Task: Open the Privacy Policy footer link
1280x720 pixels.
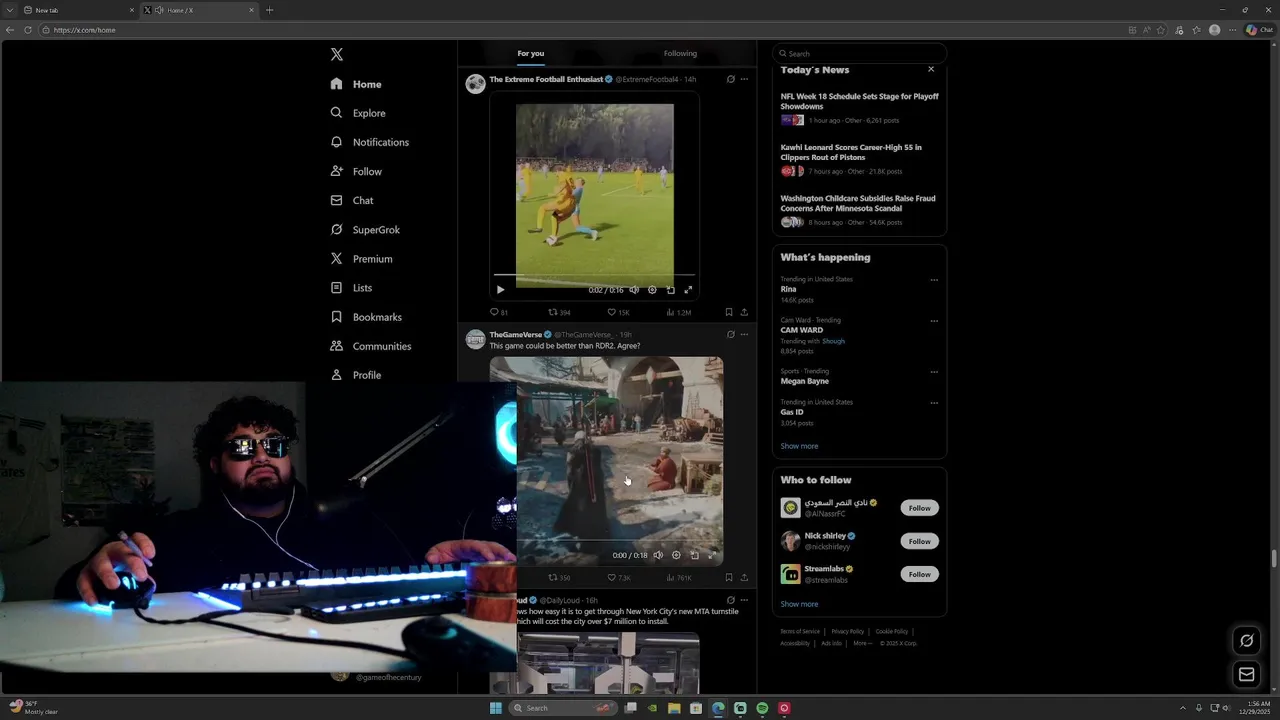Action: pos(847,631)
